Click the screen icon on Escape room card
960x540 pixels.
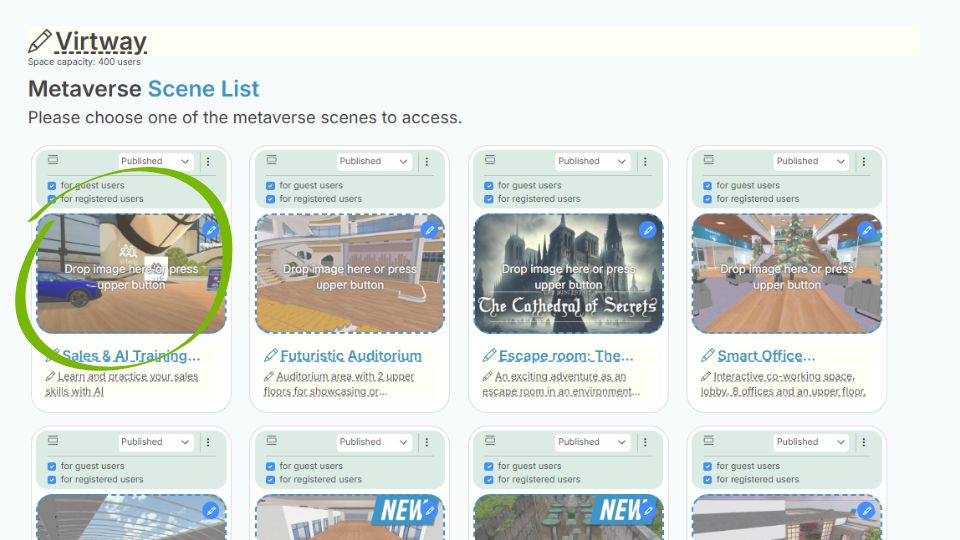click(x=489, y=160)
